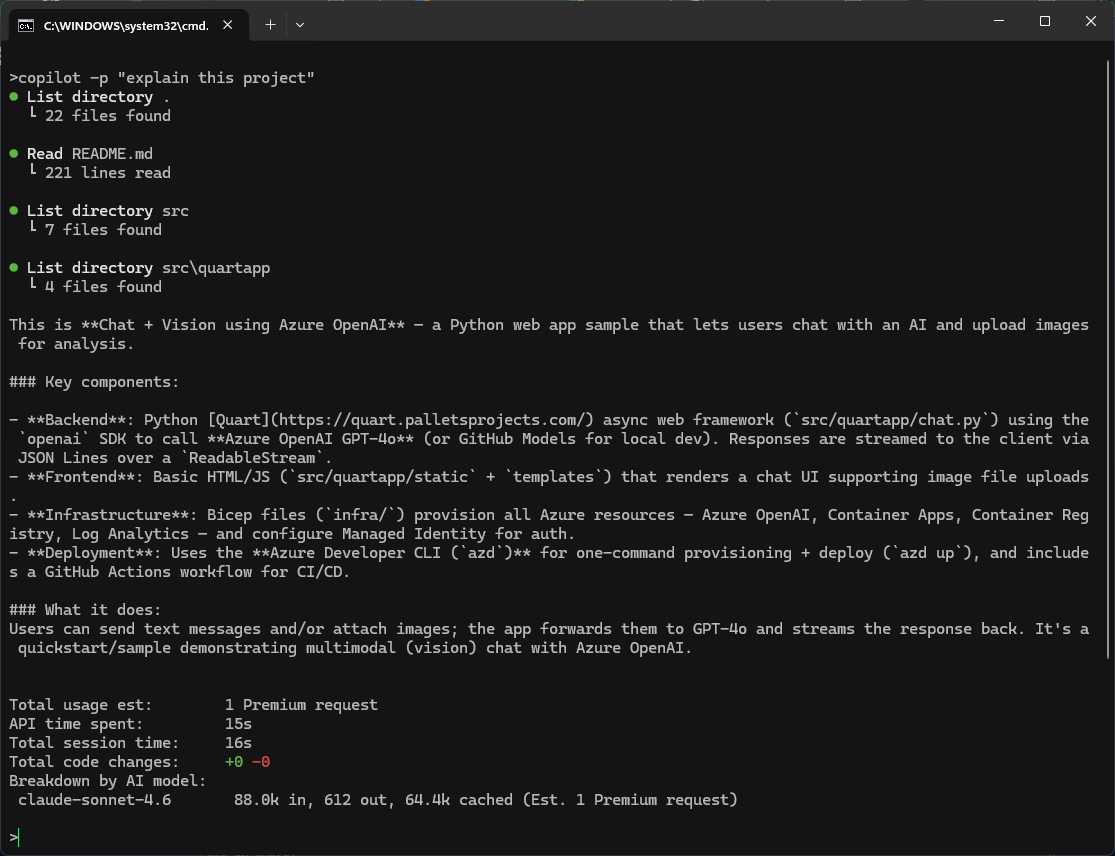The height and width of the screenshot is (856, 1115).
Task: Click the "+0" code changes value
Action: (x=232, y=761)
